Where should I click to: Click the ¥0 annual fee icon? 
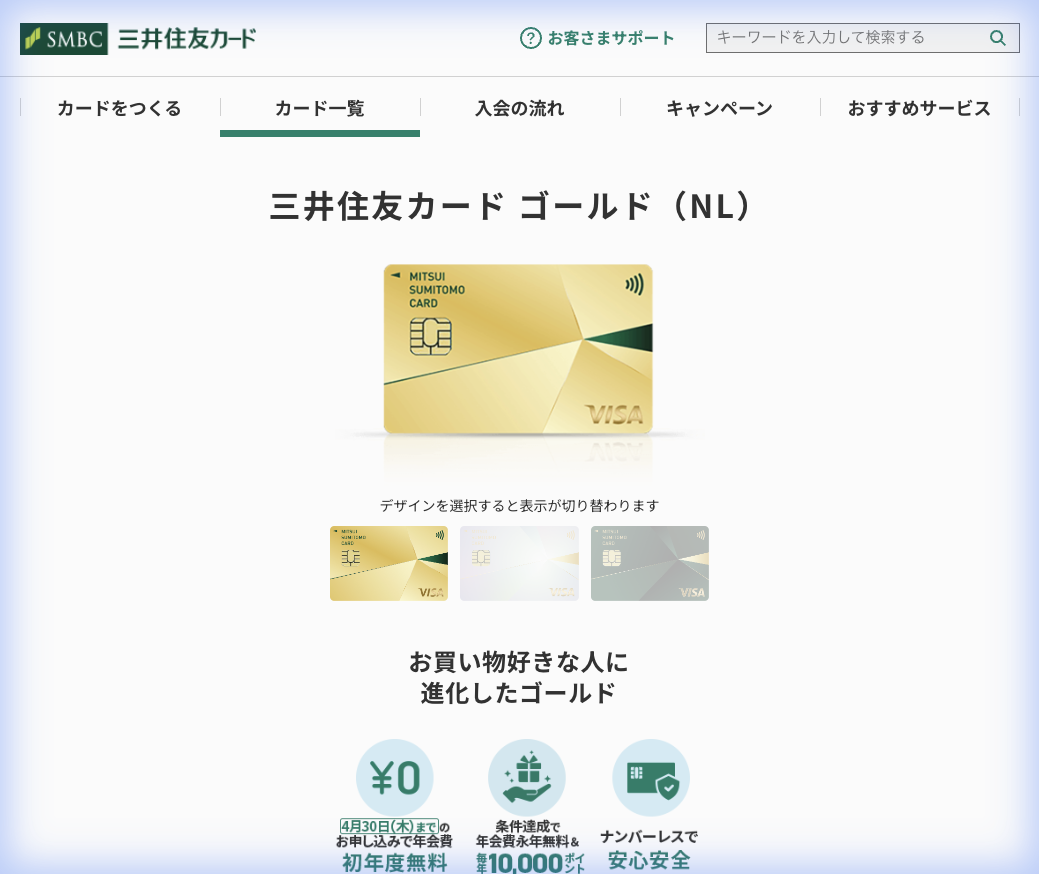coord(396,776)
